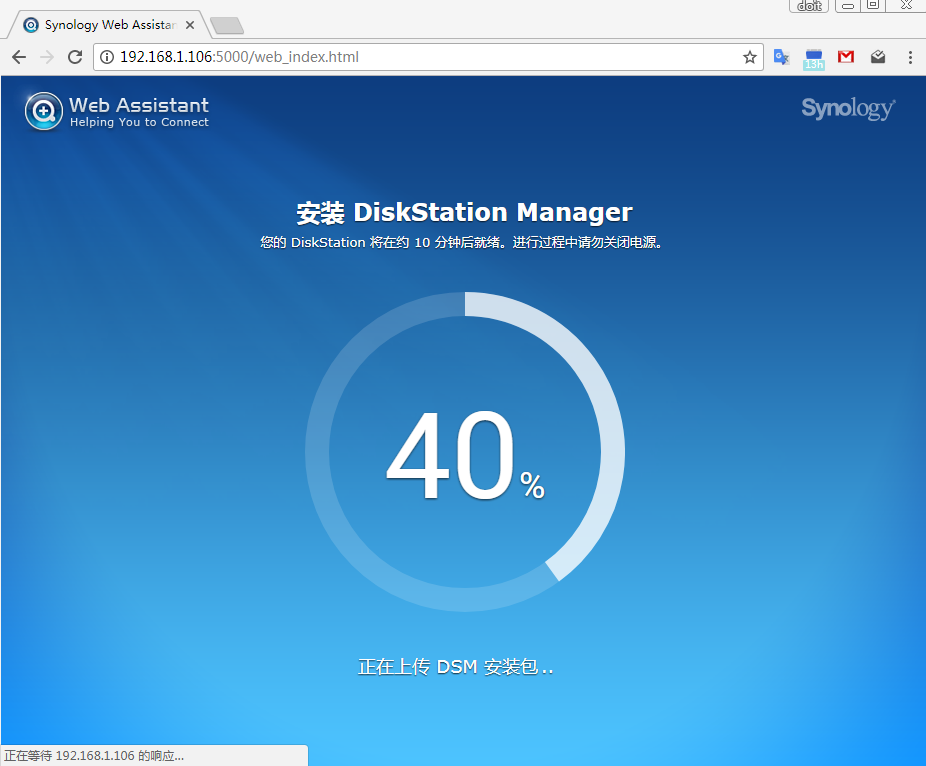
Task: Bookmark this page with the star icon
Action: (750, 57)
